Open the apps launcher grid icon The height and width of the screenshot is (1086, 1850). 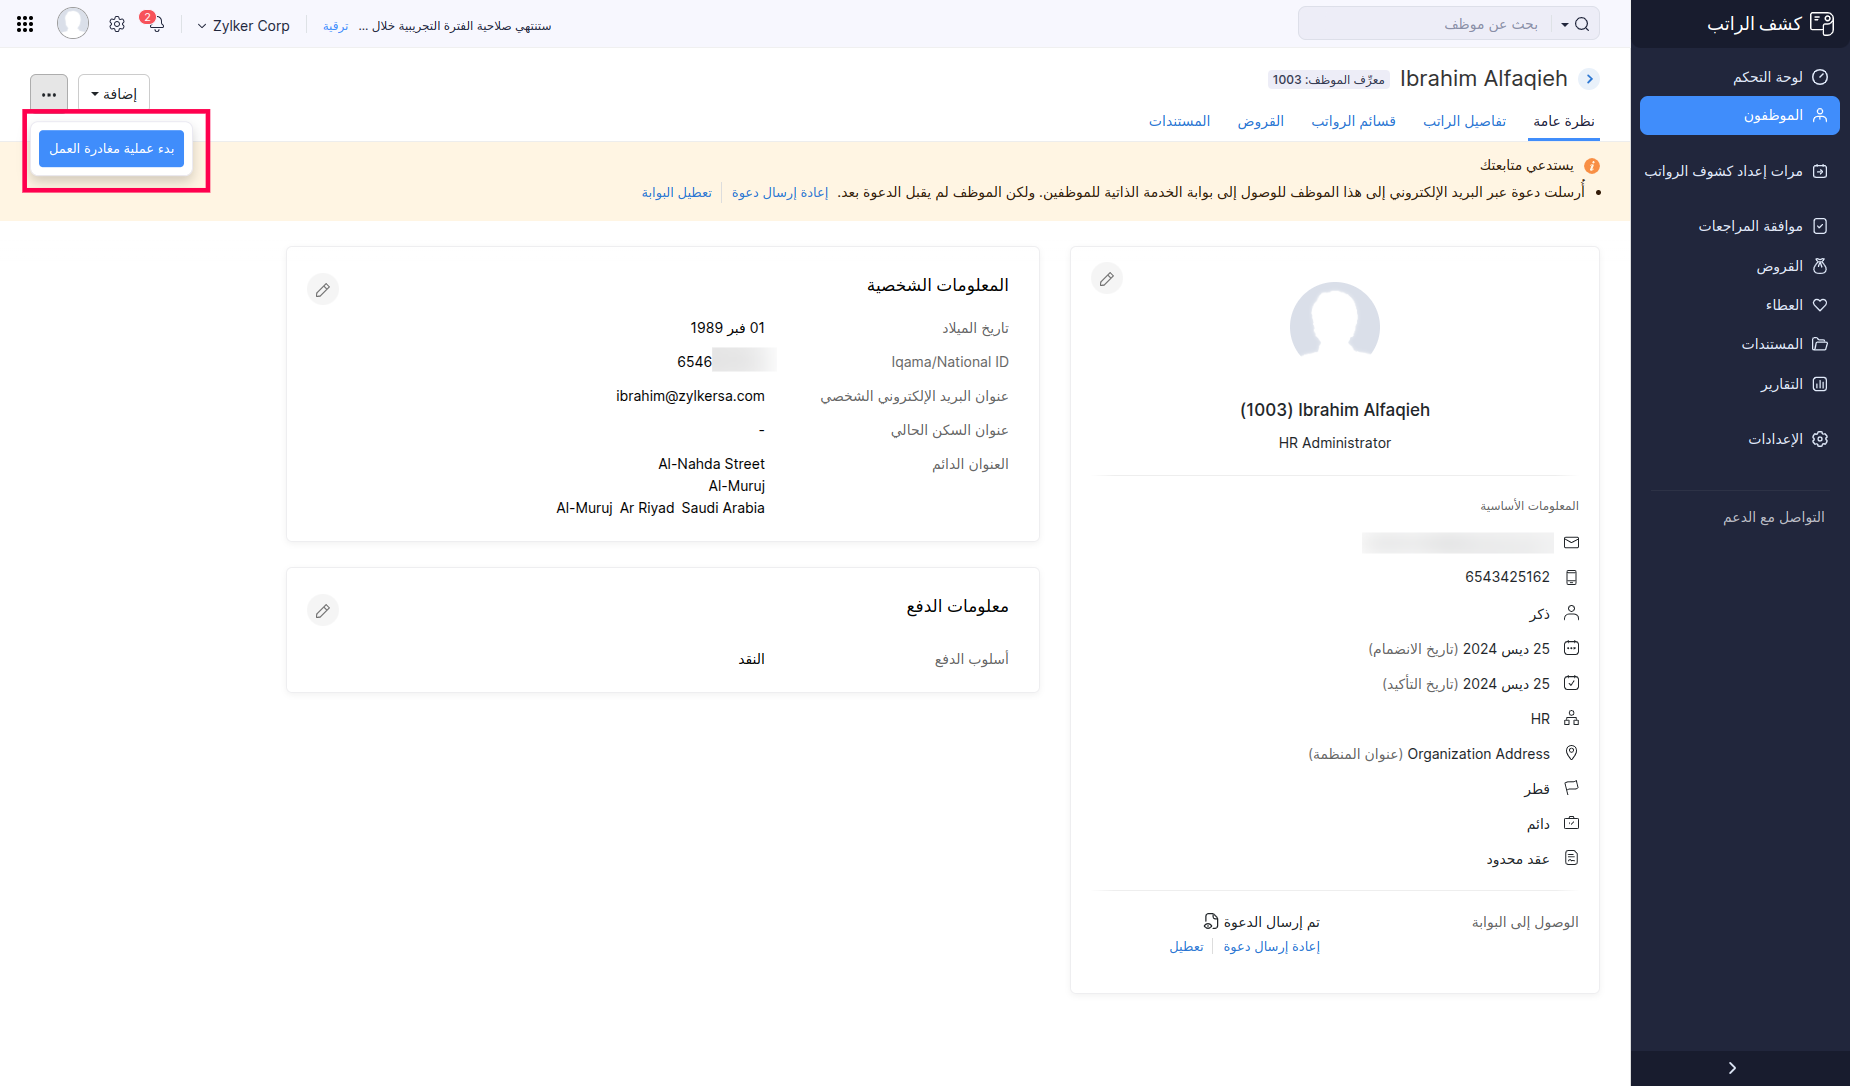[x=25, y=23]
